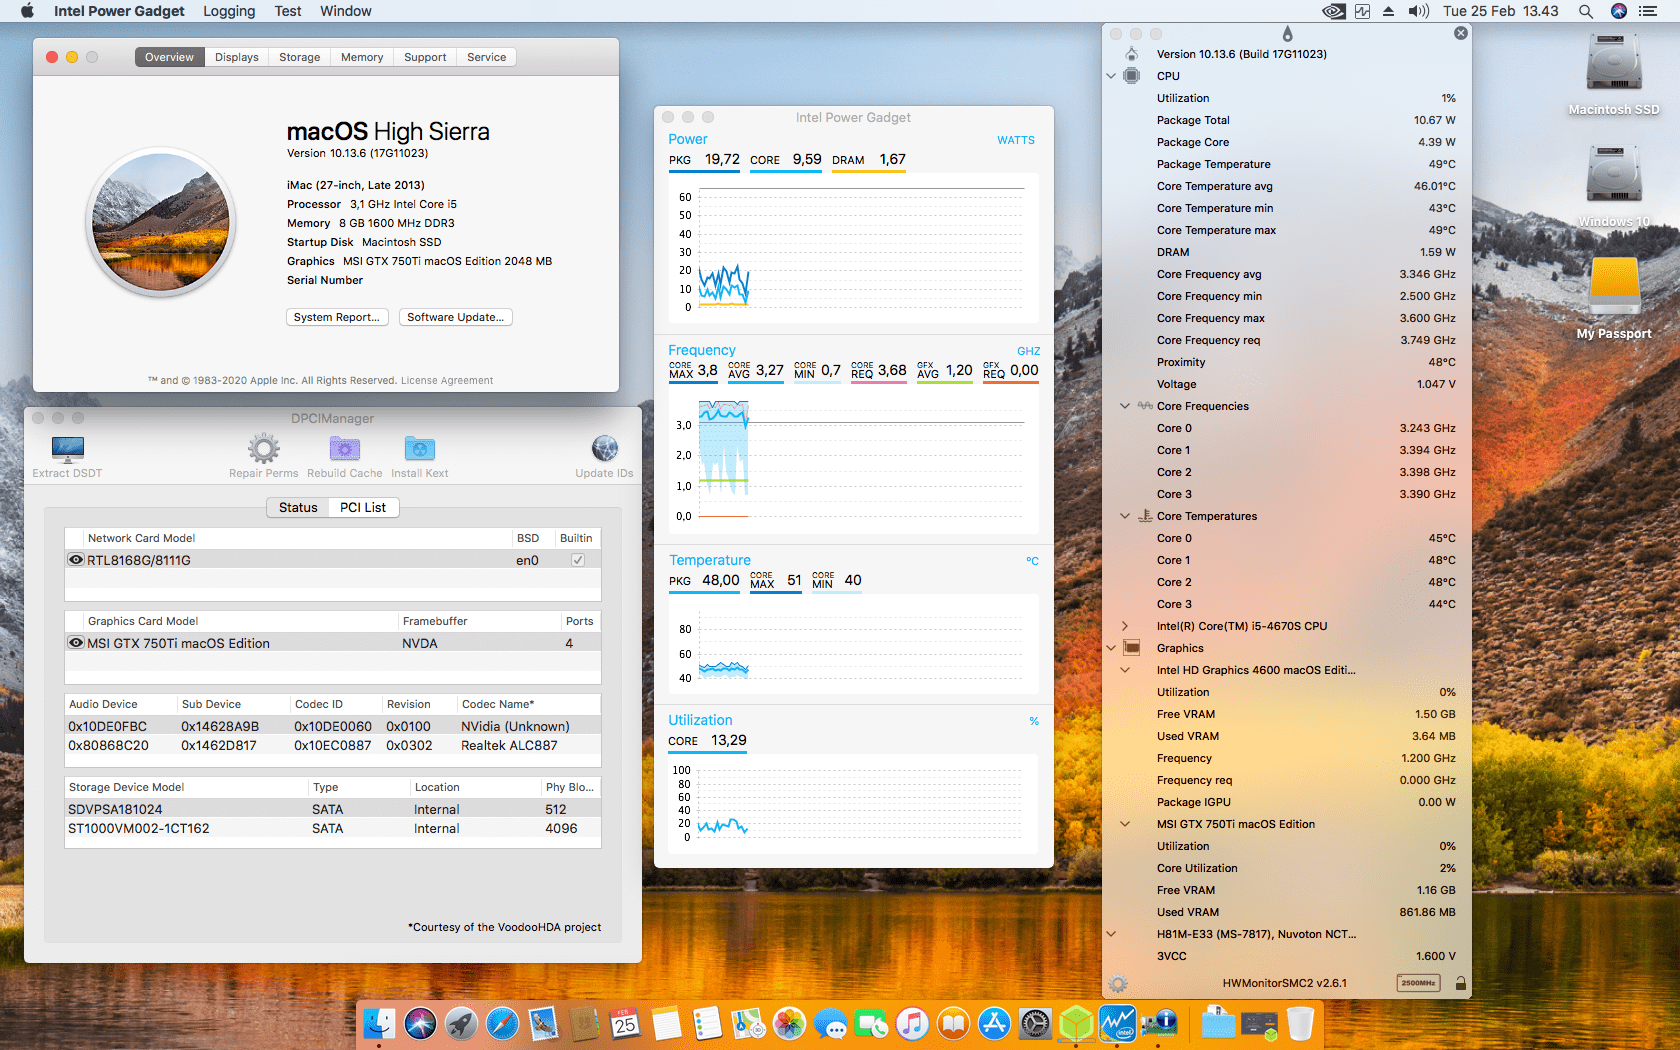The image size is (1680, 1050).
Task: Expand the Intel Core i5-4670S CPU row
Action: point(1125,626)
